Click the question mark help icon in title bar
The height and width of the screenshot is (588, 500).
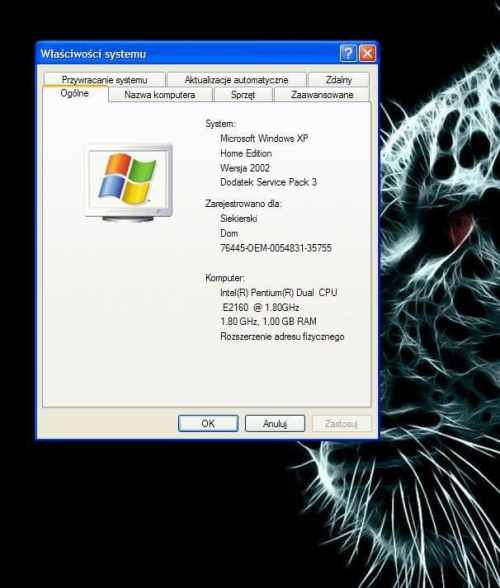pos(348,53)
